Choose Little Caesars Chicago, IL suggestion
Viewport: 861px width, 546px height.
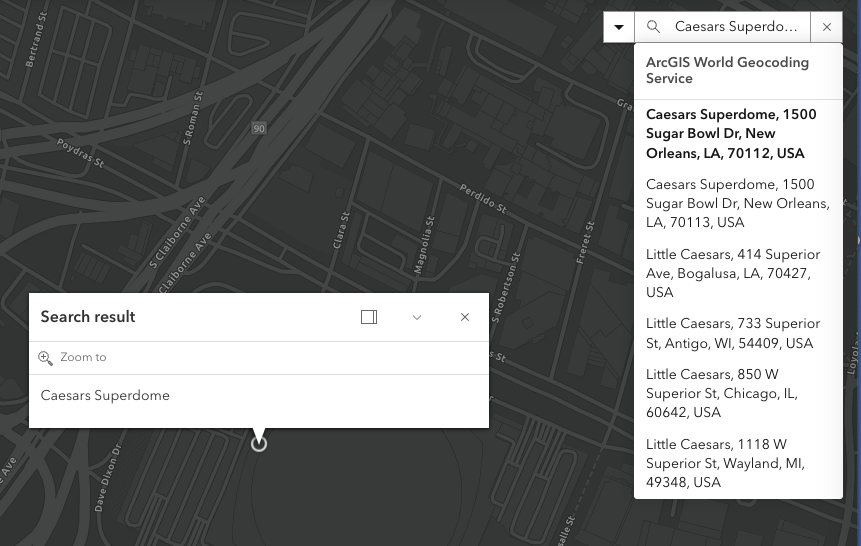(x=738, y=393)
